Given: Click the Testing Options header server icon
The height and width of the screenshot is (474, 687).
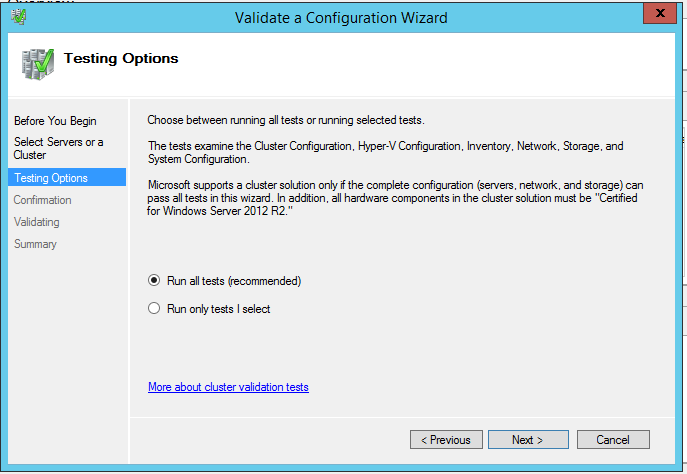Looking at the screenshot, I should click(37, 64).
